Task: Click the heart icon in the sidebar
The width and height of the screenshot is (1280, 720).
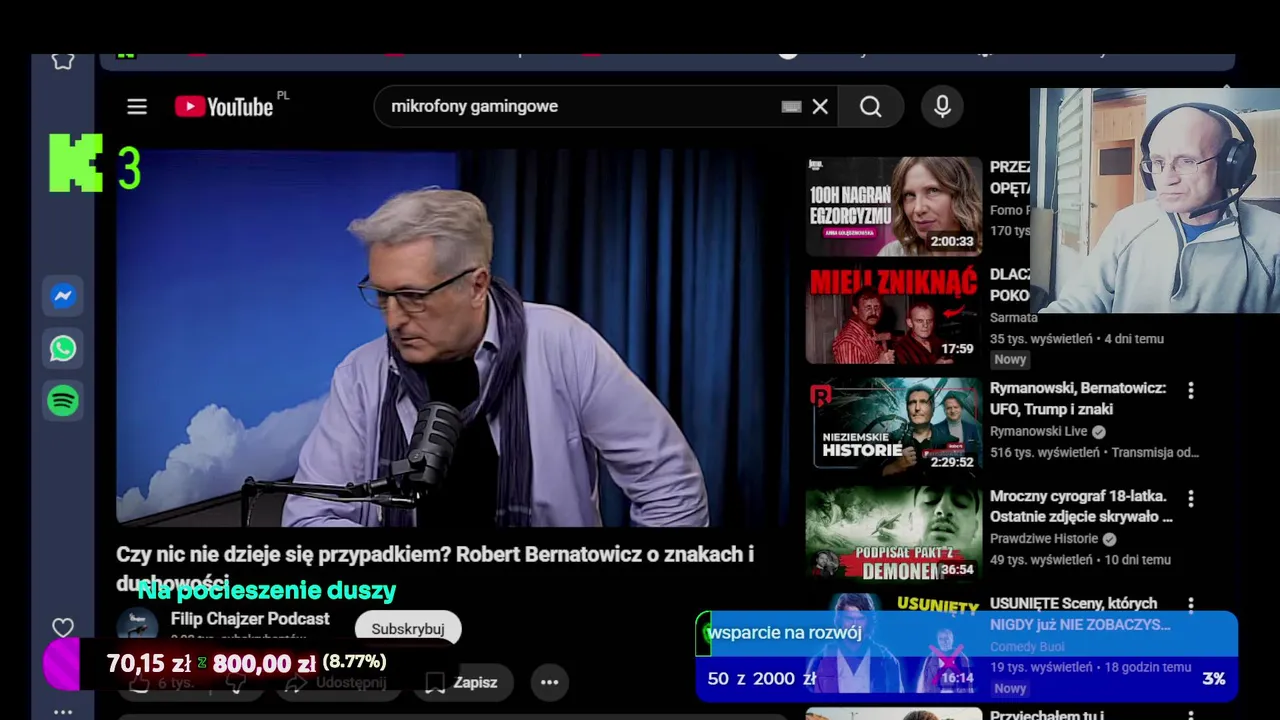Action: [63, 628]
